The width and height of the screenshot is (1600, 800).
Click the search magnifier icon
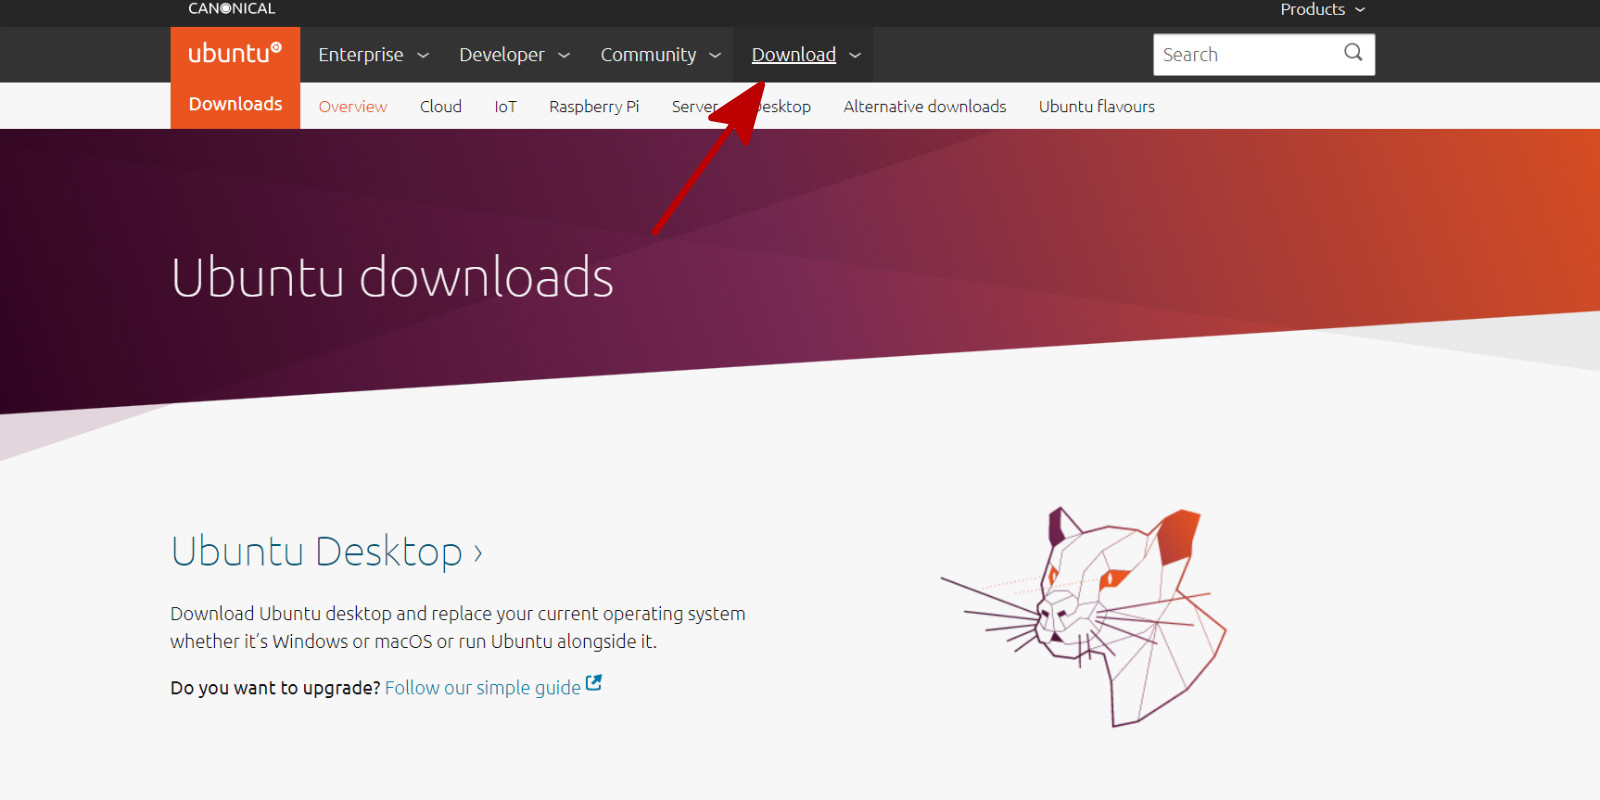(x=1353, y=53)
